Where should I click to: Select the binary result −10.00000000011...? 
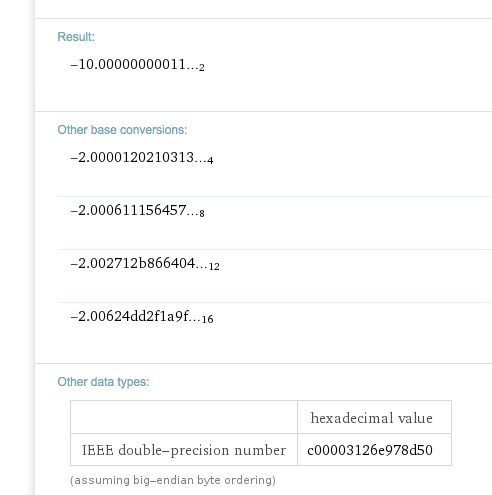pos(137,65)
